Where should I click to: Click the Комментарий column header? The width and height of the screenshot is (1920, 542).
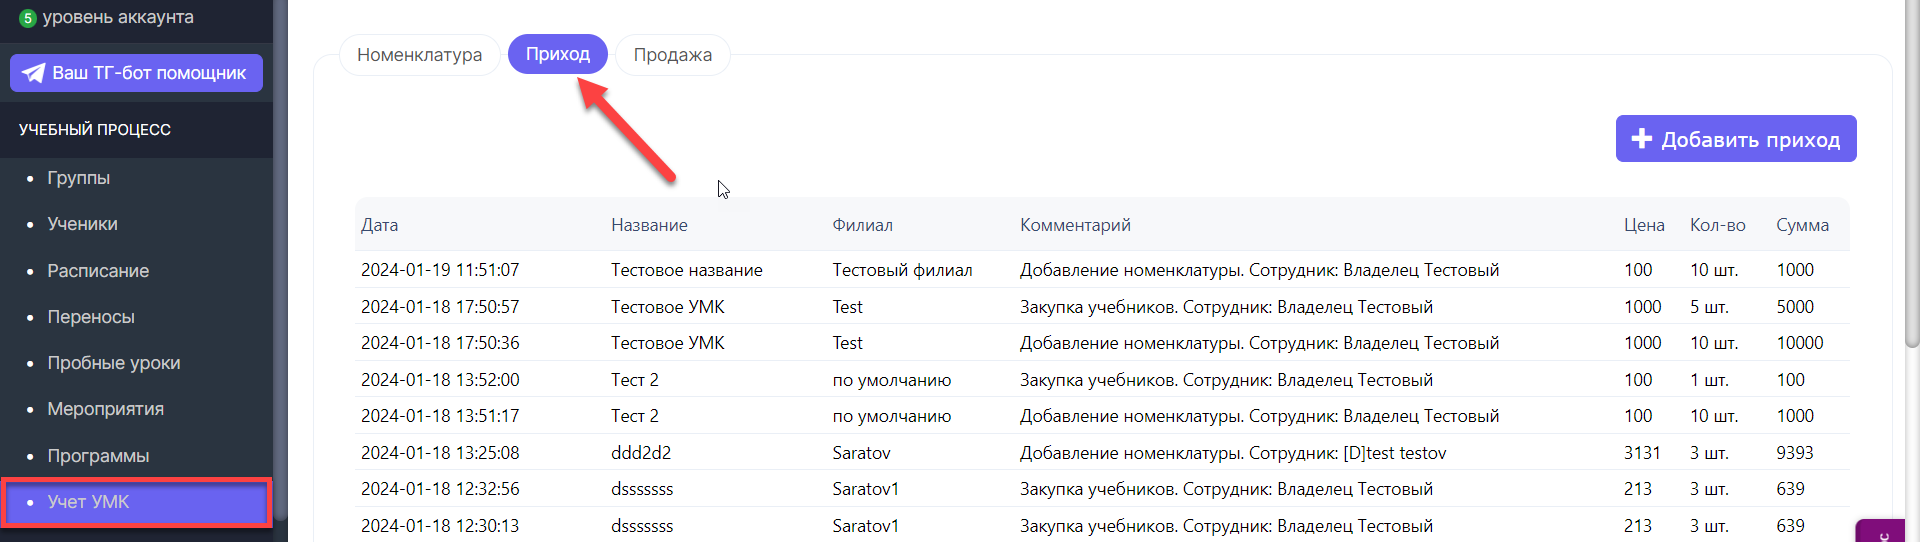[1075, 225]
